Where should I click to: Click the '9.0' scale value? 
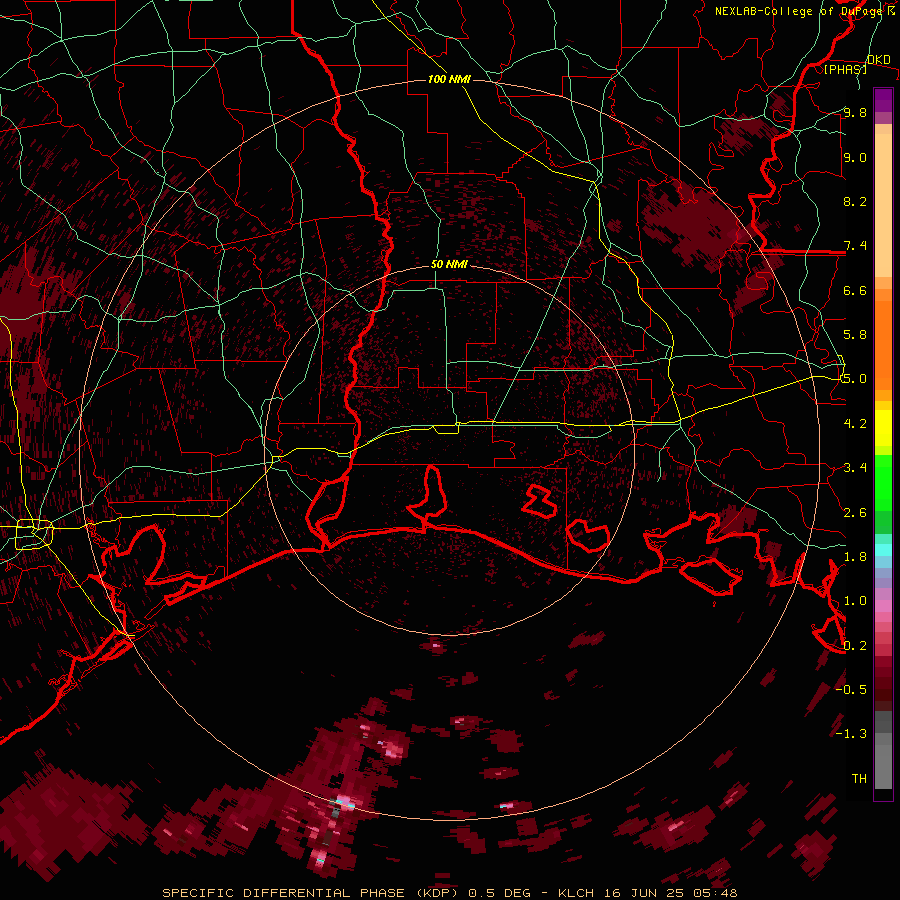pyautogui.click(x=855, y=157)
